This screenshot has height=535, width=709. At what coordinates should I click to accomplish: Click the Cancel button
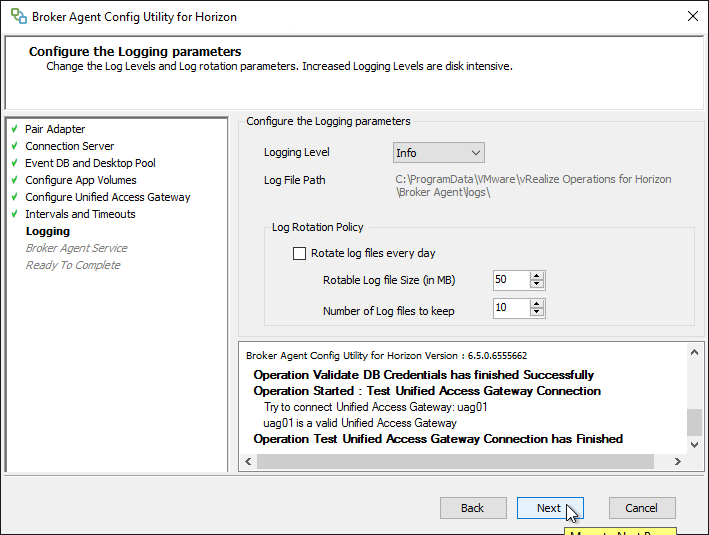pyautogui.click(x=642, y=508)
